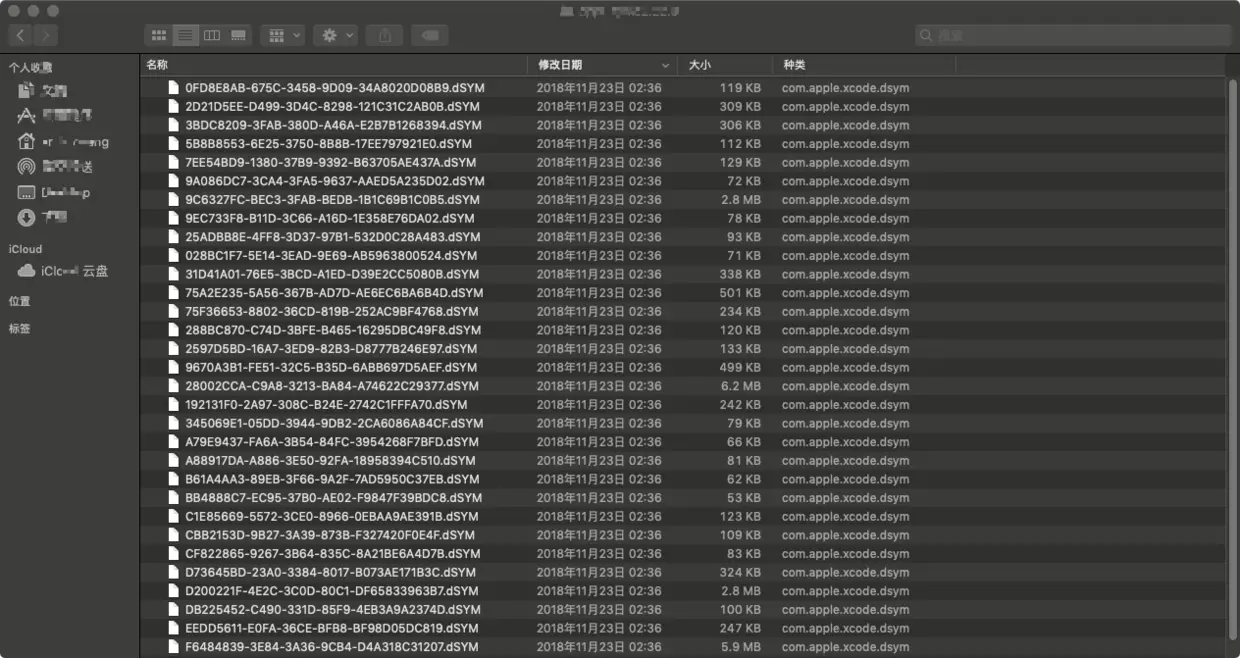Image resolution: width=1240 pixels, height=658 pixels.
Task: Select file DB225452-C490-331D-85F9-4EB3A9A2374D.dSYM
Action: click(332, 610)
